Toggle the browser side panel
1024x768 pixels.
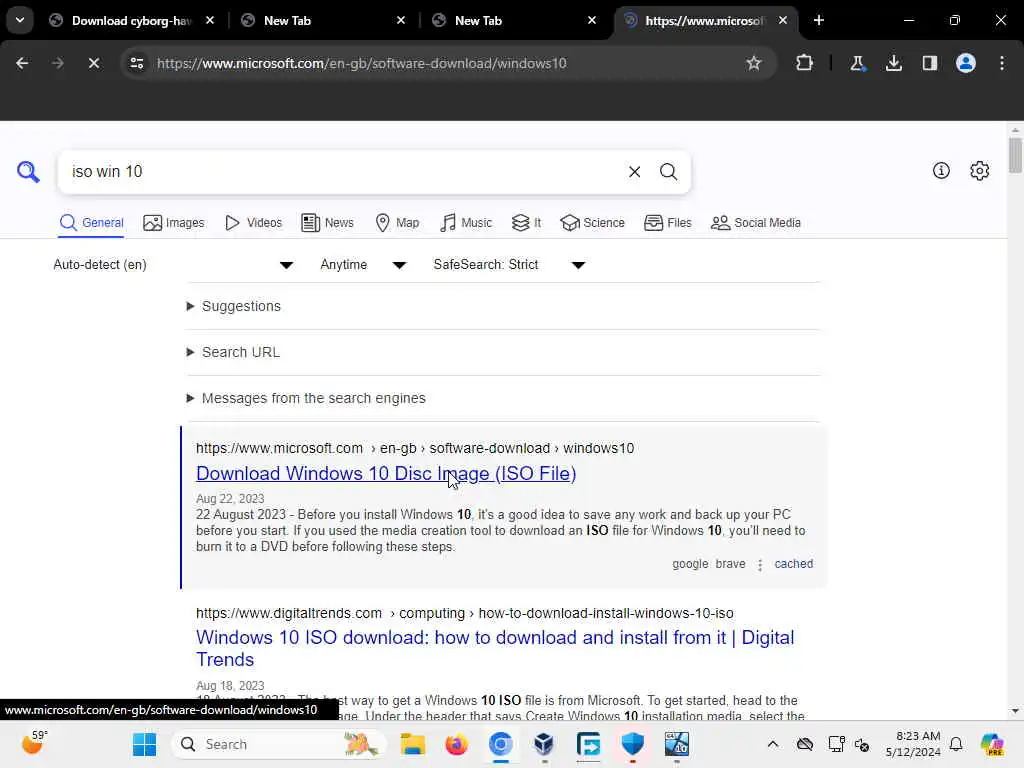pos(929,63)
